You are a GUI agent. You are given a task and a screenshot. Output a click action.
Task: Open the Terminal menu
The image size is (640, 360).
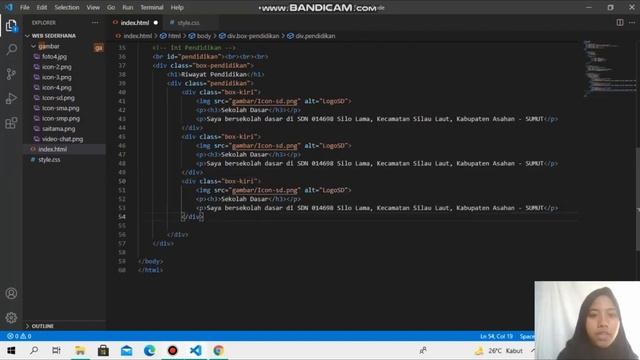(x=152, y=7)
